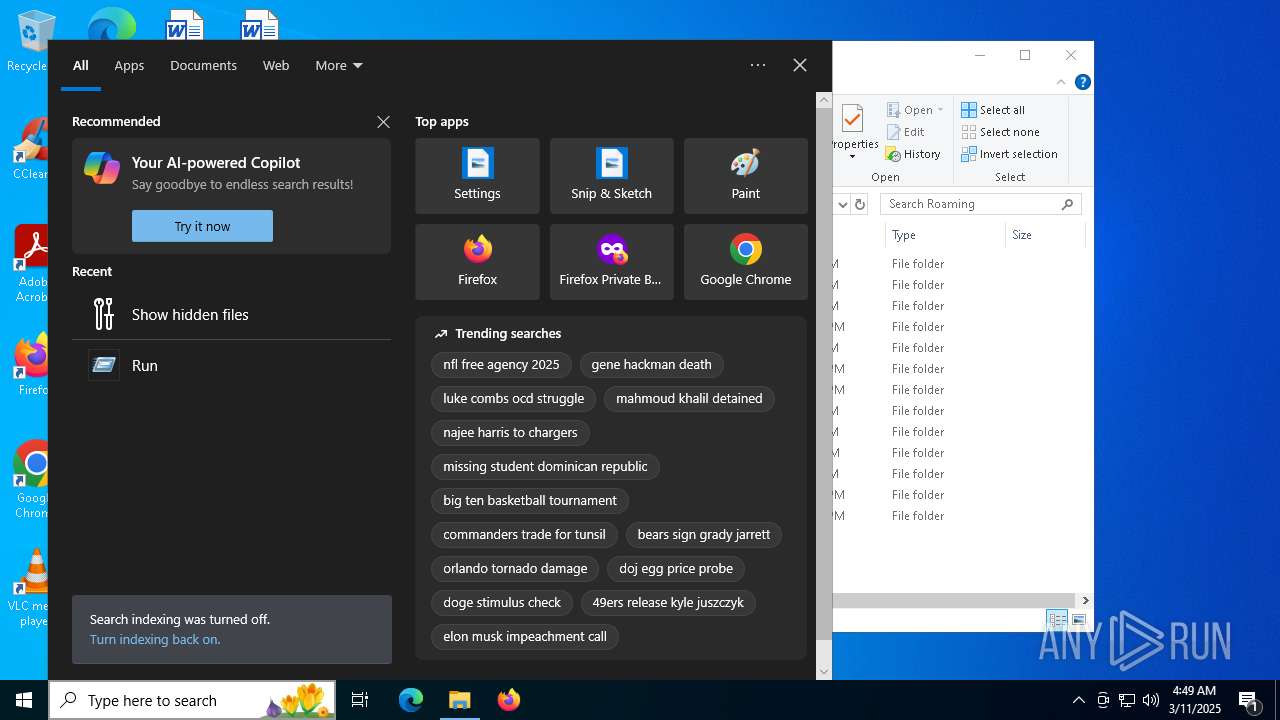1280x720 pixels.
Task: Dismiss the Recommended section
Action: [383, 122]
